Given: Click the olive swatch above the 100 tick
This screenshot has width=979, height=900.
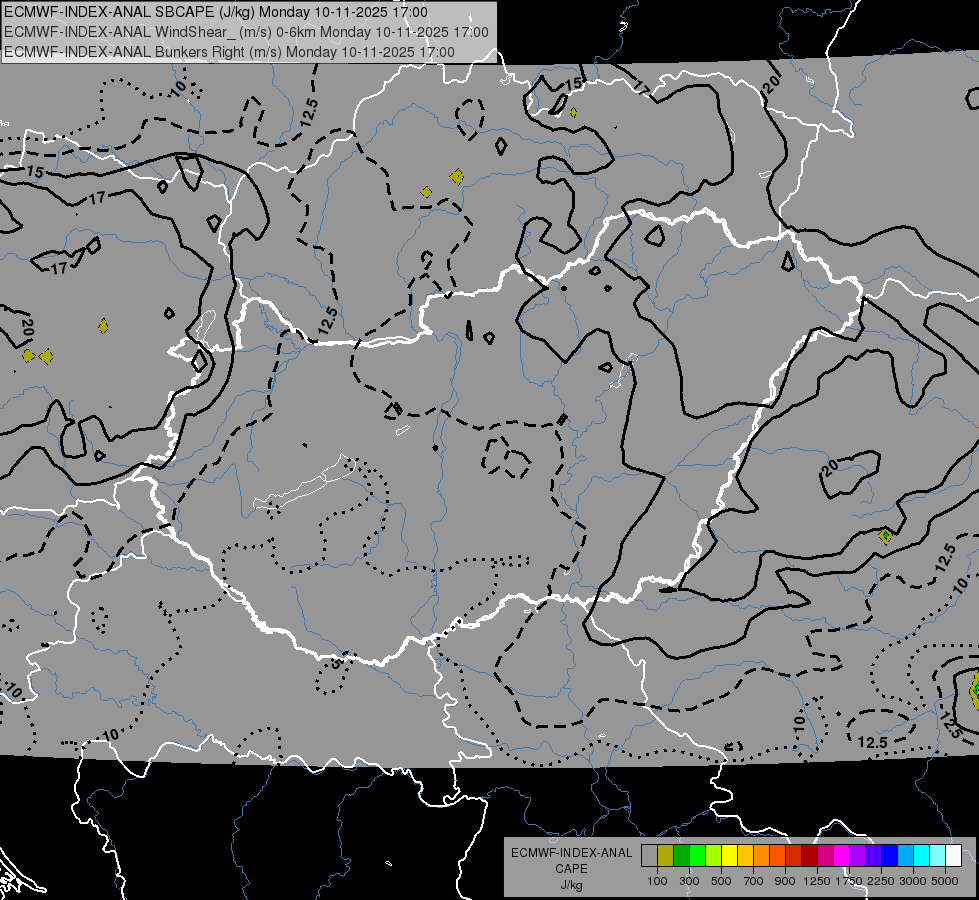Looking at the screenshot, I should click(666, 856).
